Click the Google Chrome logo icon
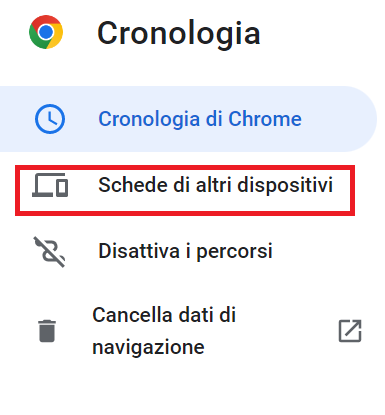 click(x=46, y=32)
